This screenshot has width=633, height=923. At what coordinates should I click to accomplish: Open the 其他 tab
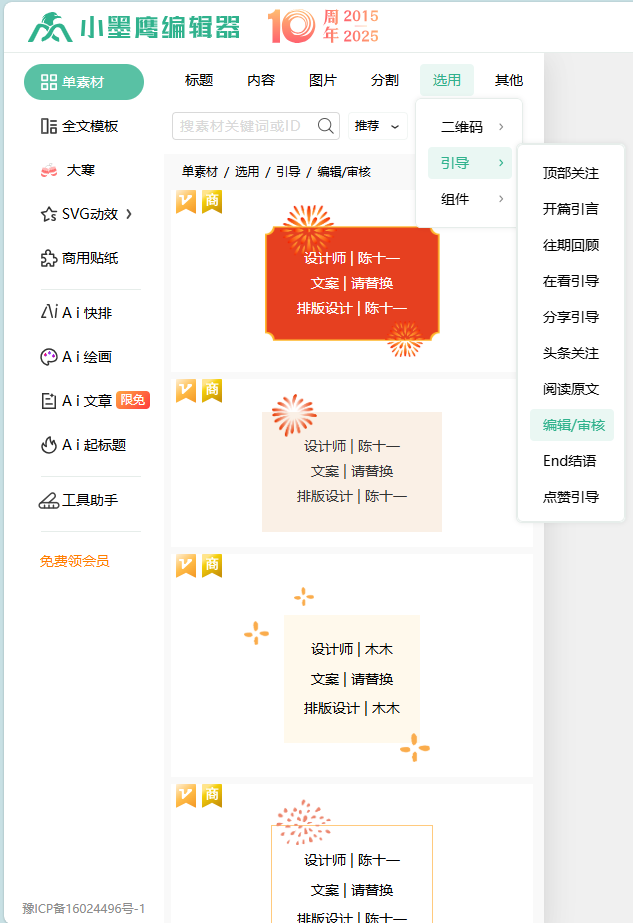pos(509,80)
